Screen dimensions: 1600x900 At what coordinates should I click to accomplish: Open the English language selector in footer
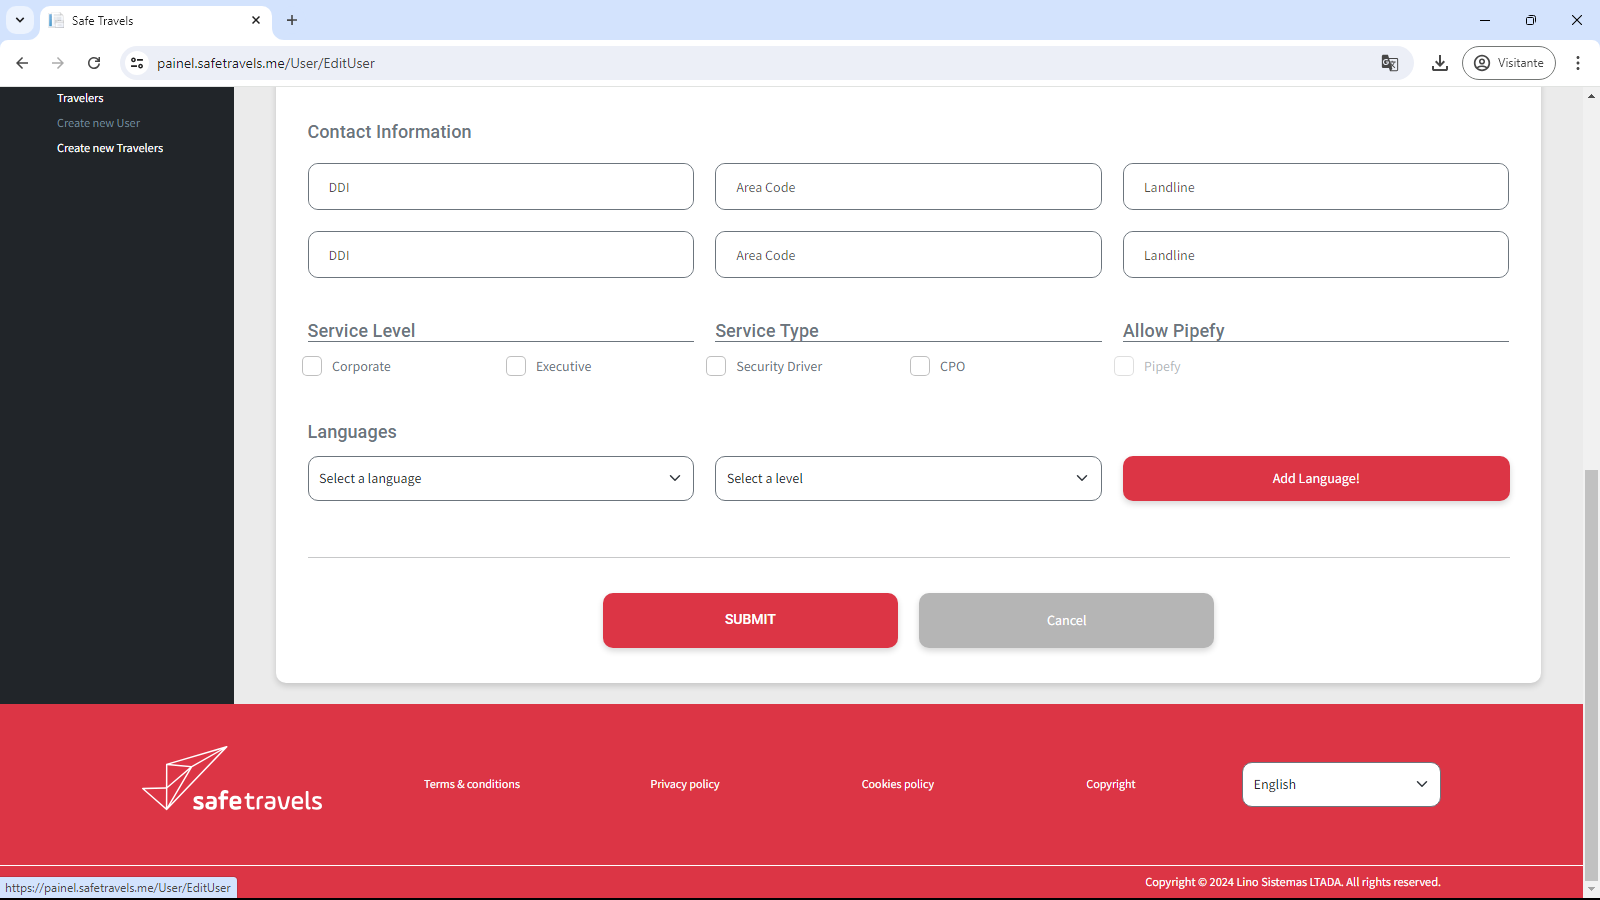tap(1340, 785)
